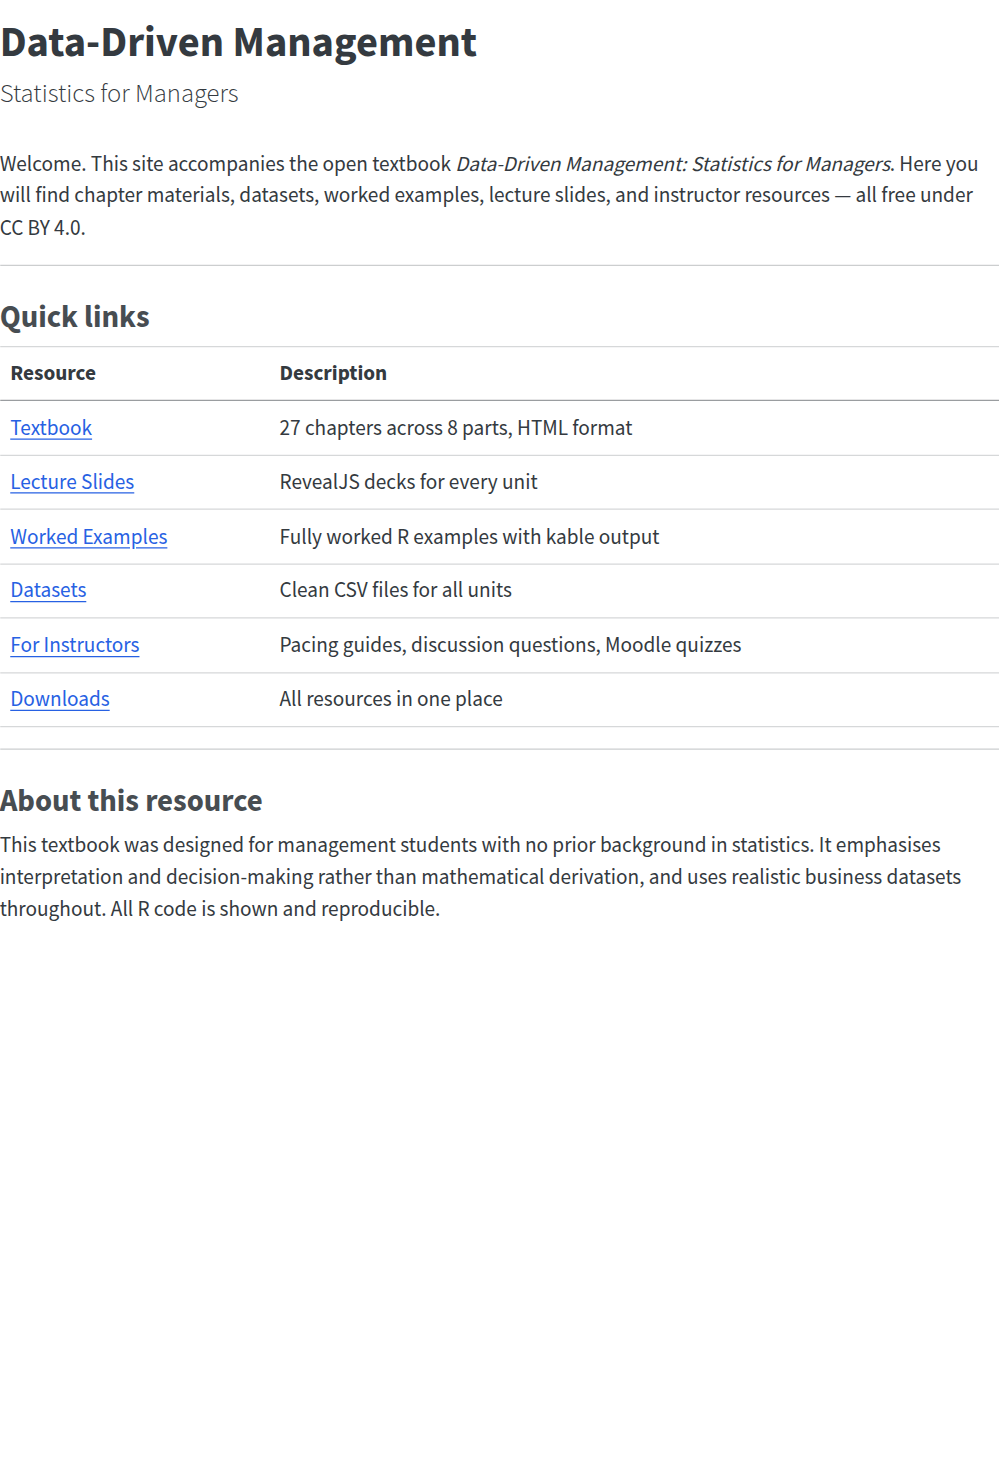Open the Datasets link
Viewport: 999px width, 1480px height.
tap(48, 591)
